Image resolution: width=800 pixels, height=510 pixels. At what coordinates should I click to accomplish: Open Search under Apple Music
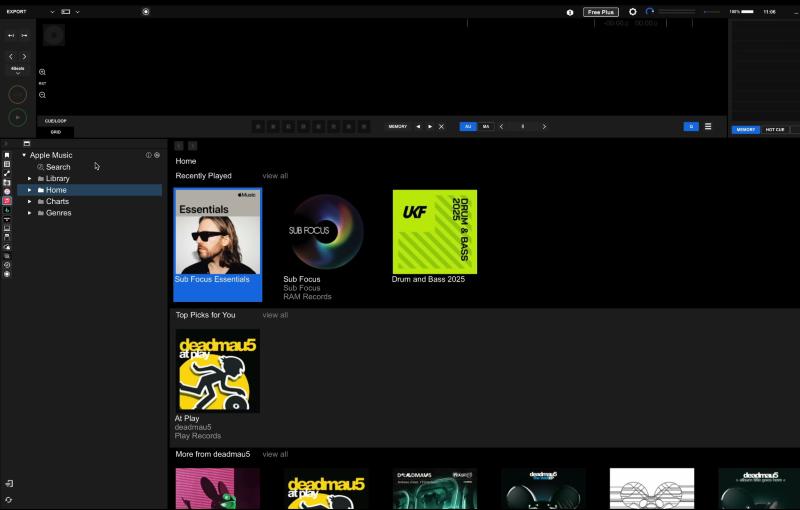pyautogui.click(x=58, y=167)
